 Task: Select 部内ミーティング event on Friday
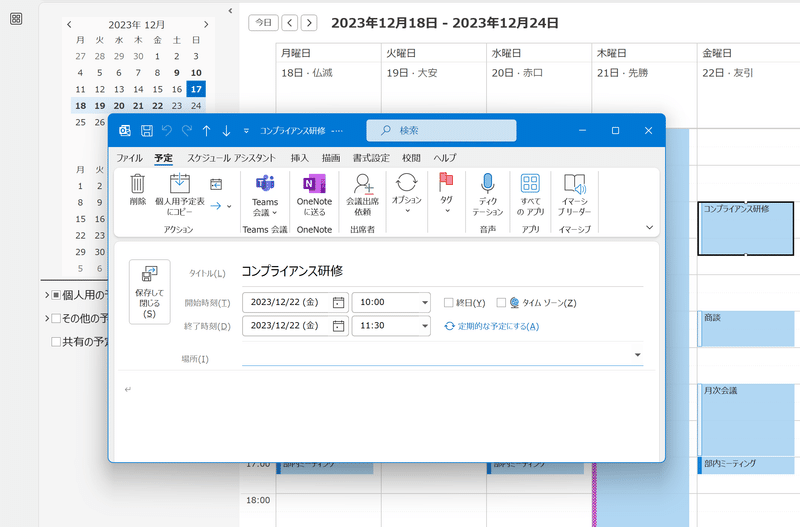tap(745, 465)
